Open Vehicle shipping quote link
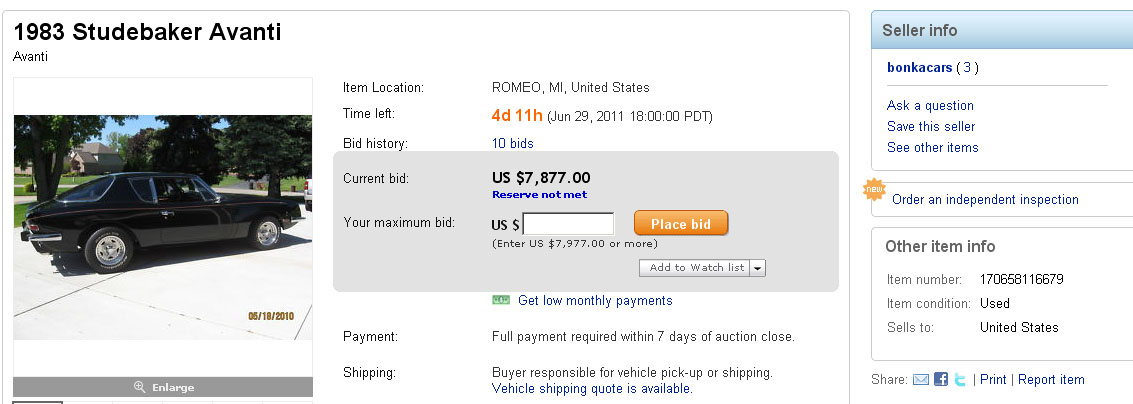The image size is (1133, 404). (592, 388)
